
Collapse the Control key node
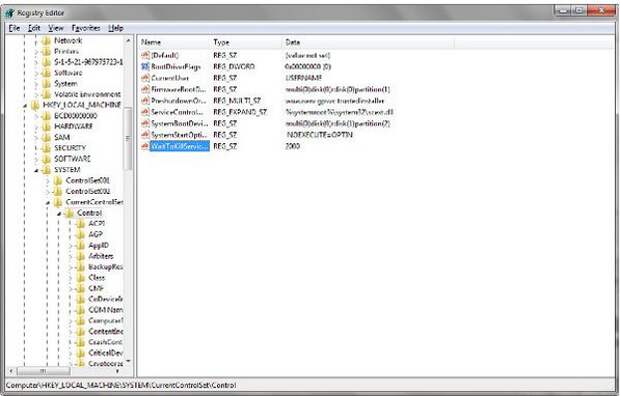(59, 214)
